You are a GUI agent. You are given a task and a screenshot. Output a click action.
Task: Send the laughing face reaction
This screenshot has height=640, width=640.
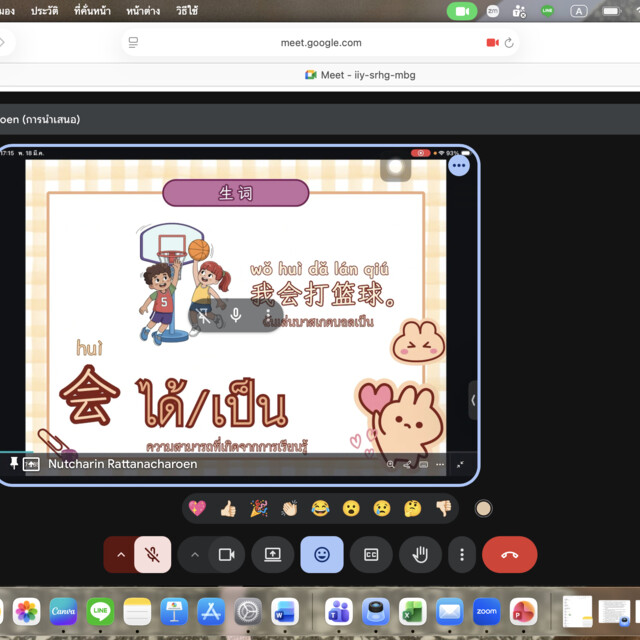tap(320, 508)
